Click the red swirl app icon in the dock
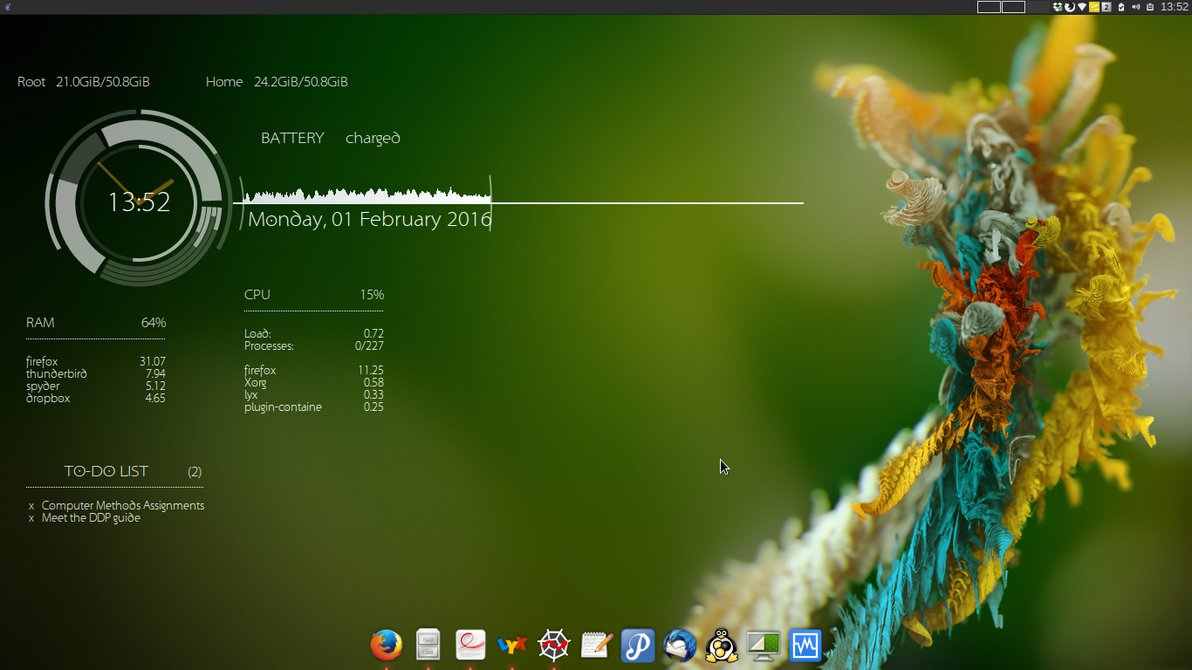Image resolution: width=1192 pixels, height=670 pixels. pos(470,645)
